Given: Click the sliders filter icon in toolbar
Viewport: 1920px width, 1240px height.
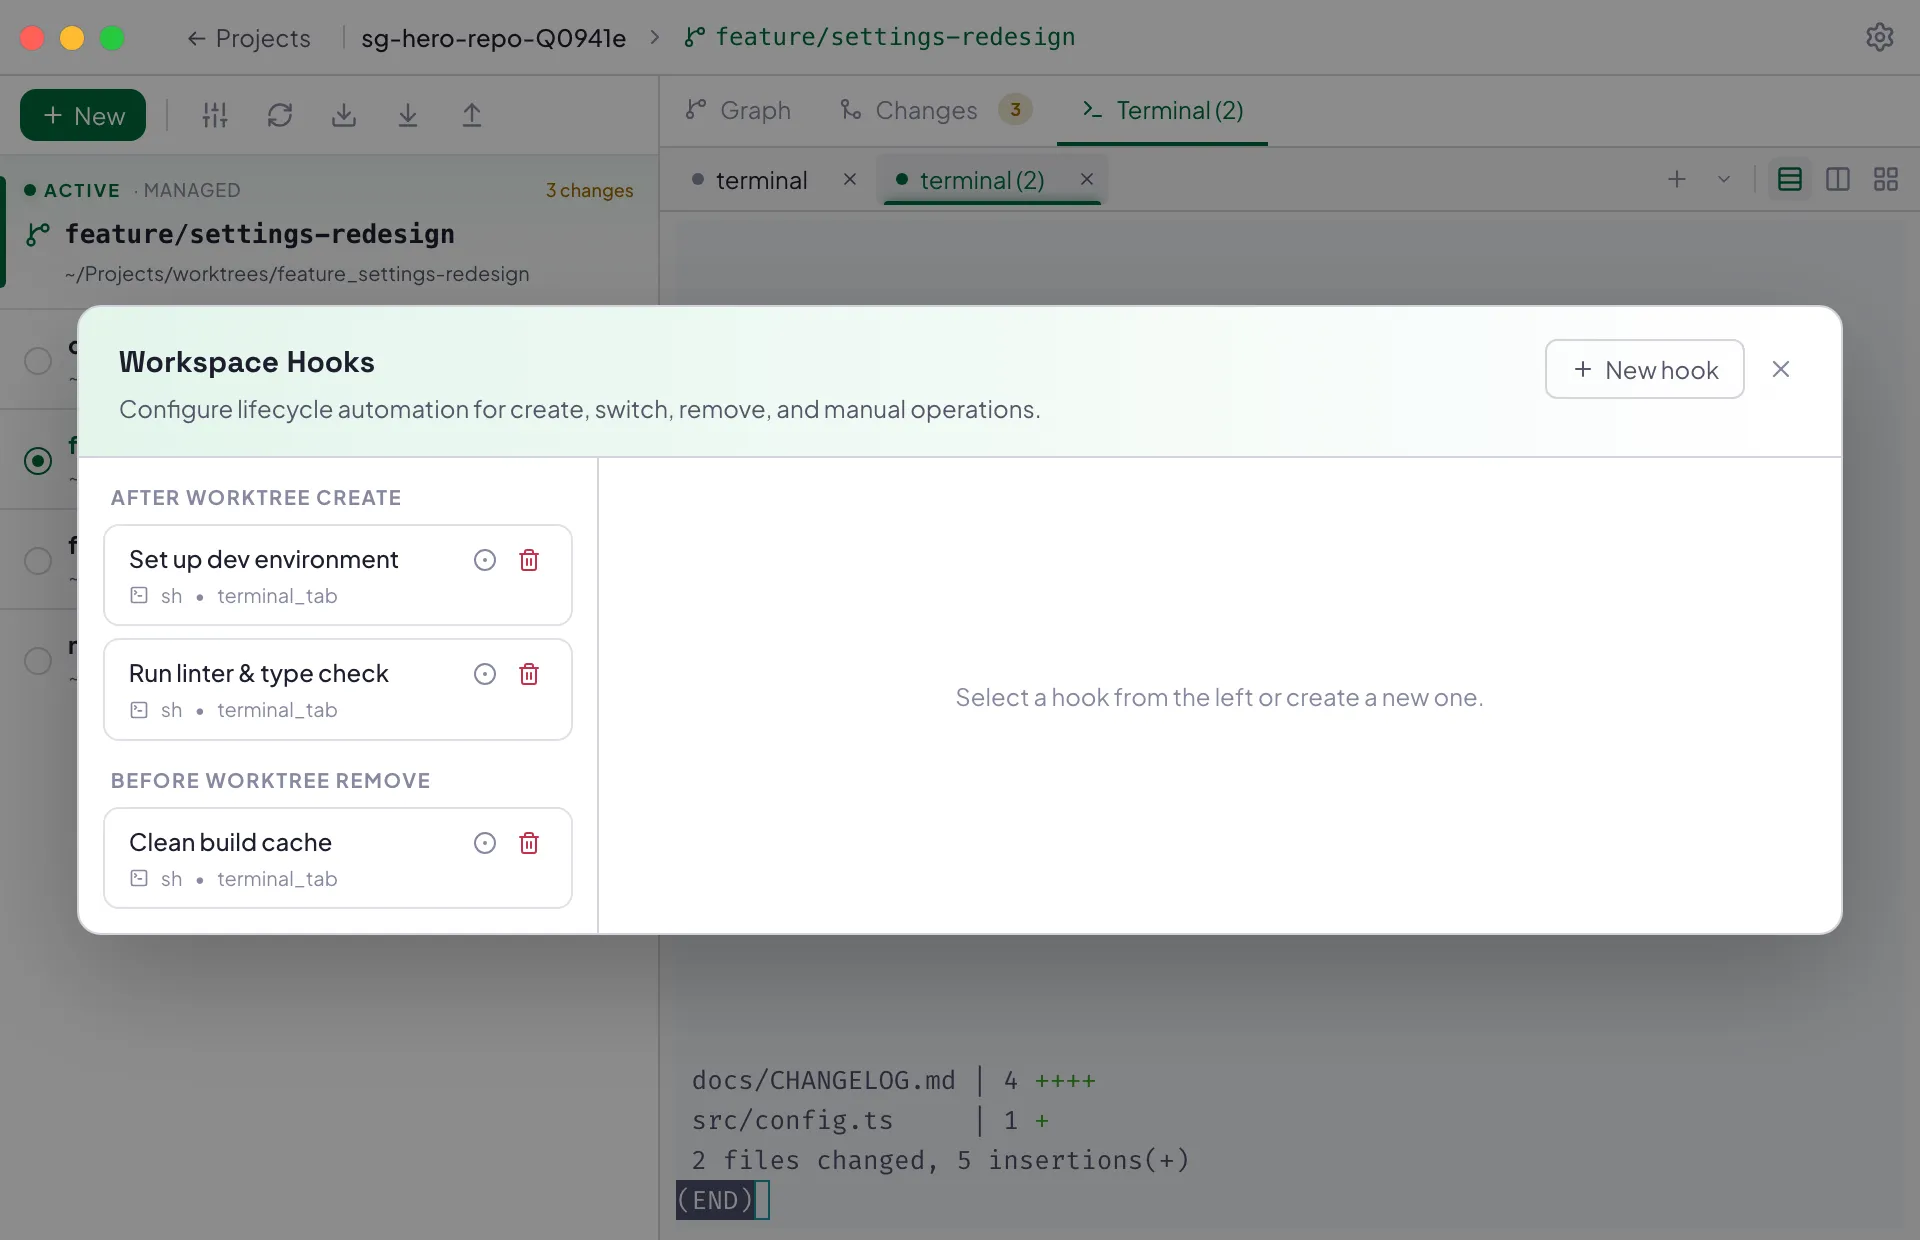Looking at the screenshot, I should pyautogui.click(x=215, y=115).
